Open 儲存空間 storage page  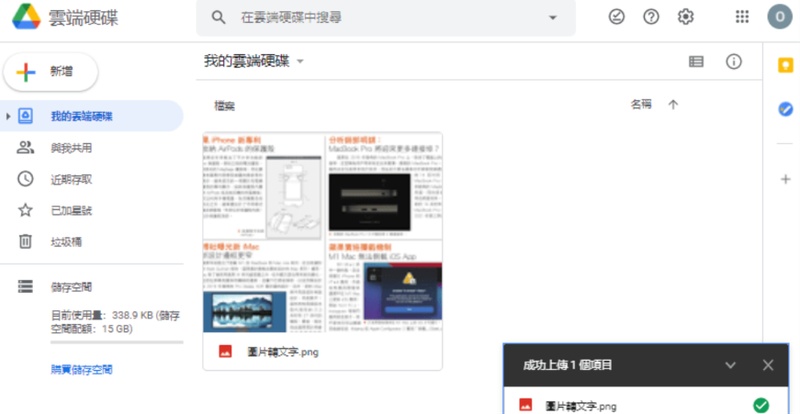tap(71, 287)
